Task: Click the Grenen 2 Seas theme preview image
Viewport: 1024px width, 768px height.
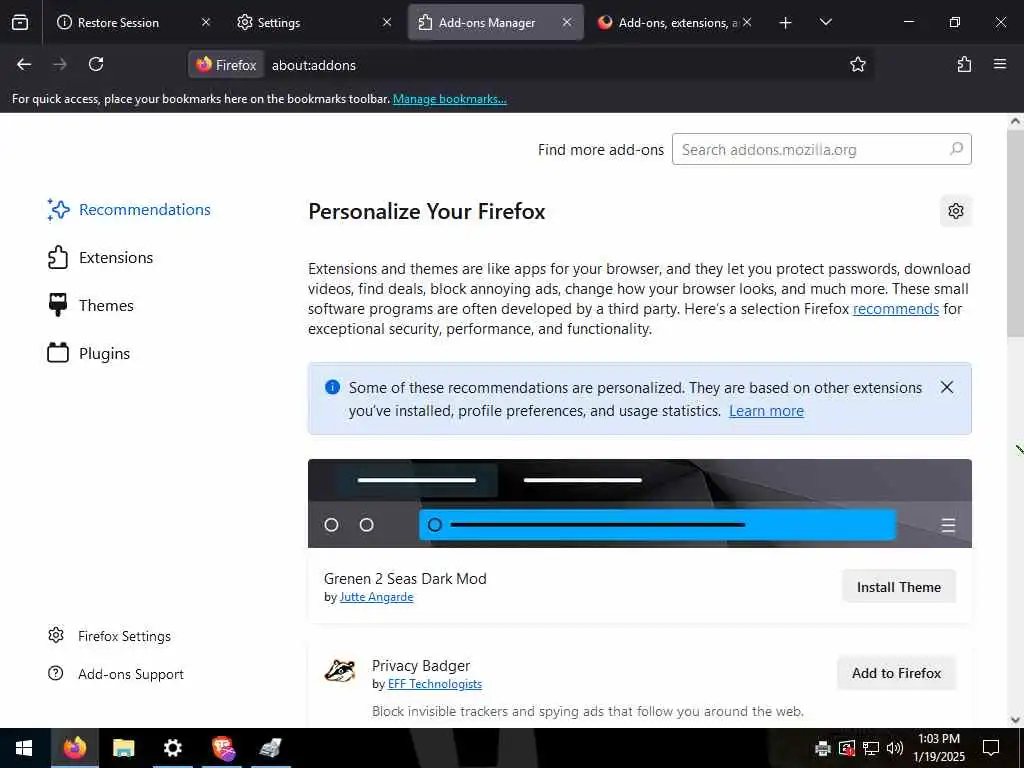Action: click(639, 503)
